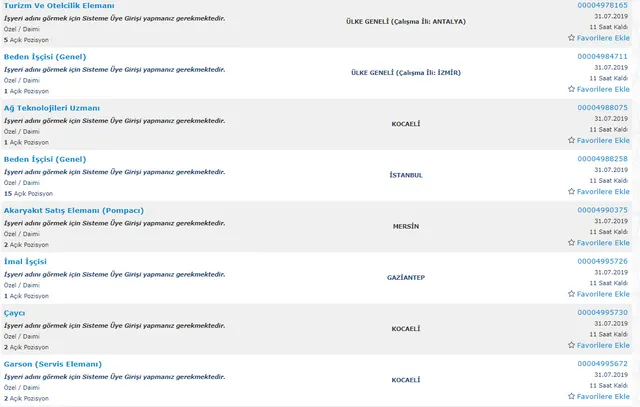Star the Çaycı job in Kocaeli
The height and width of the screenshot is (407, 640).
click(x=572, y=345)
